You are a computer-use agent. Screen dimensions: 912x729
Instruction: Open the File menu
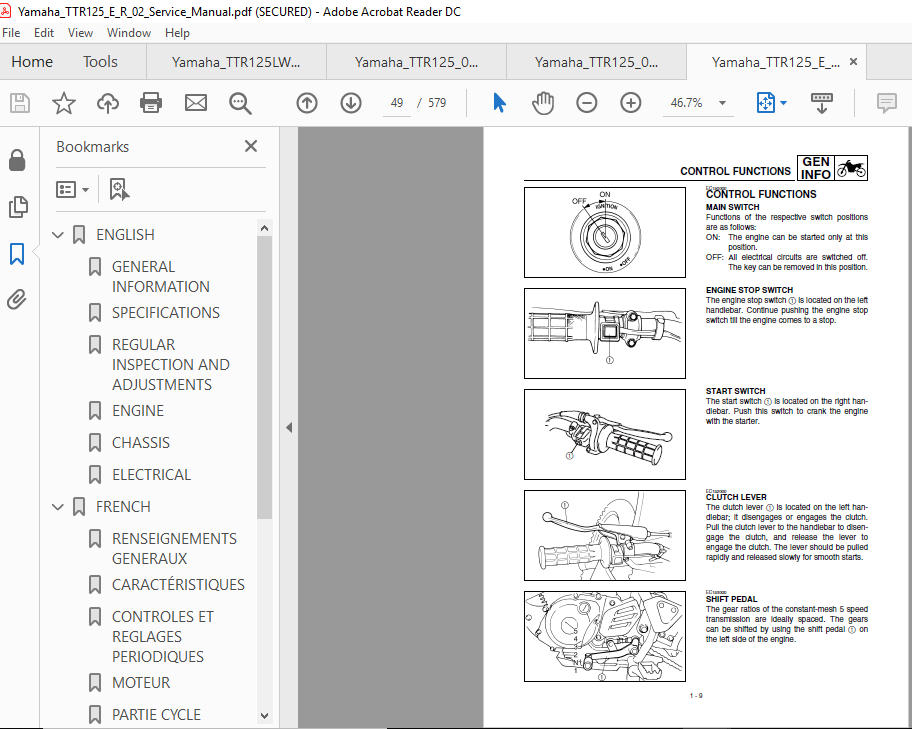[x=11, y=33]
